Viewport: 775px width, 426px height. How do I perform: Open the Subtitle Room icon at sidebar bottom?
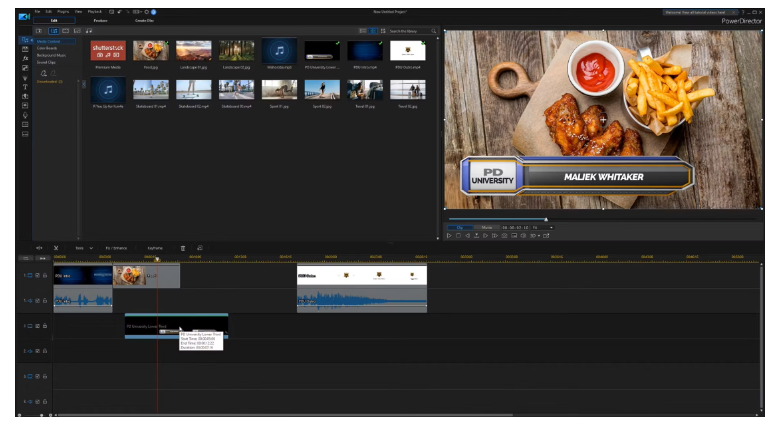[25, 134]
